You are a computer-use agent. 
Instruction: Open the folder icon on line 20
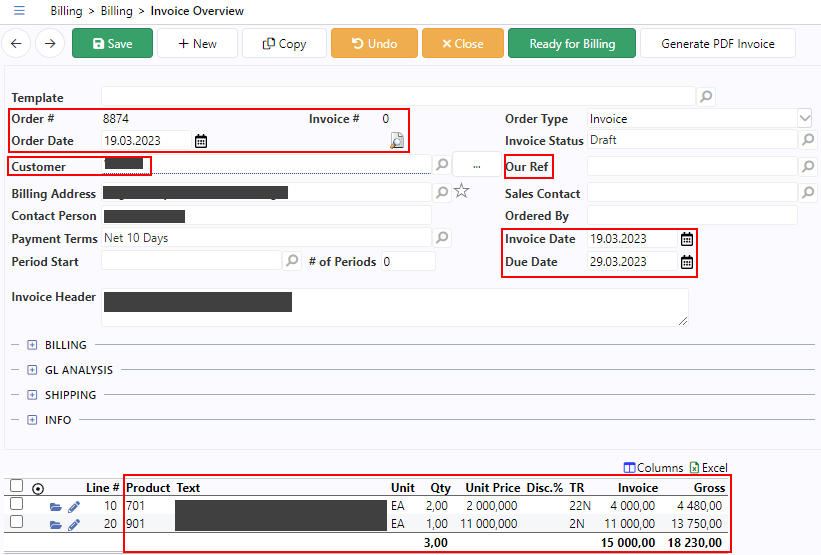click(x=56, y=524)
